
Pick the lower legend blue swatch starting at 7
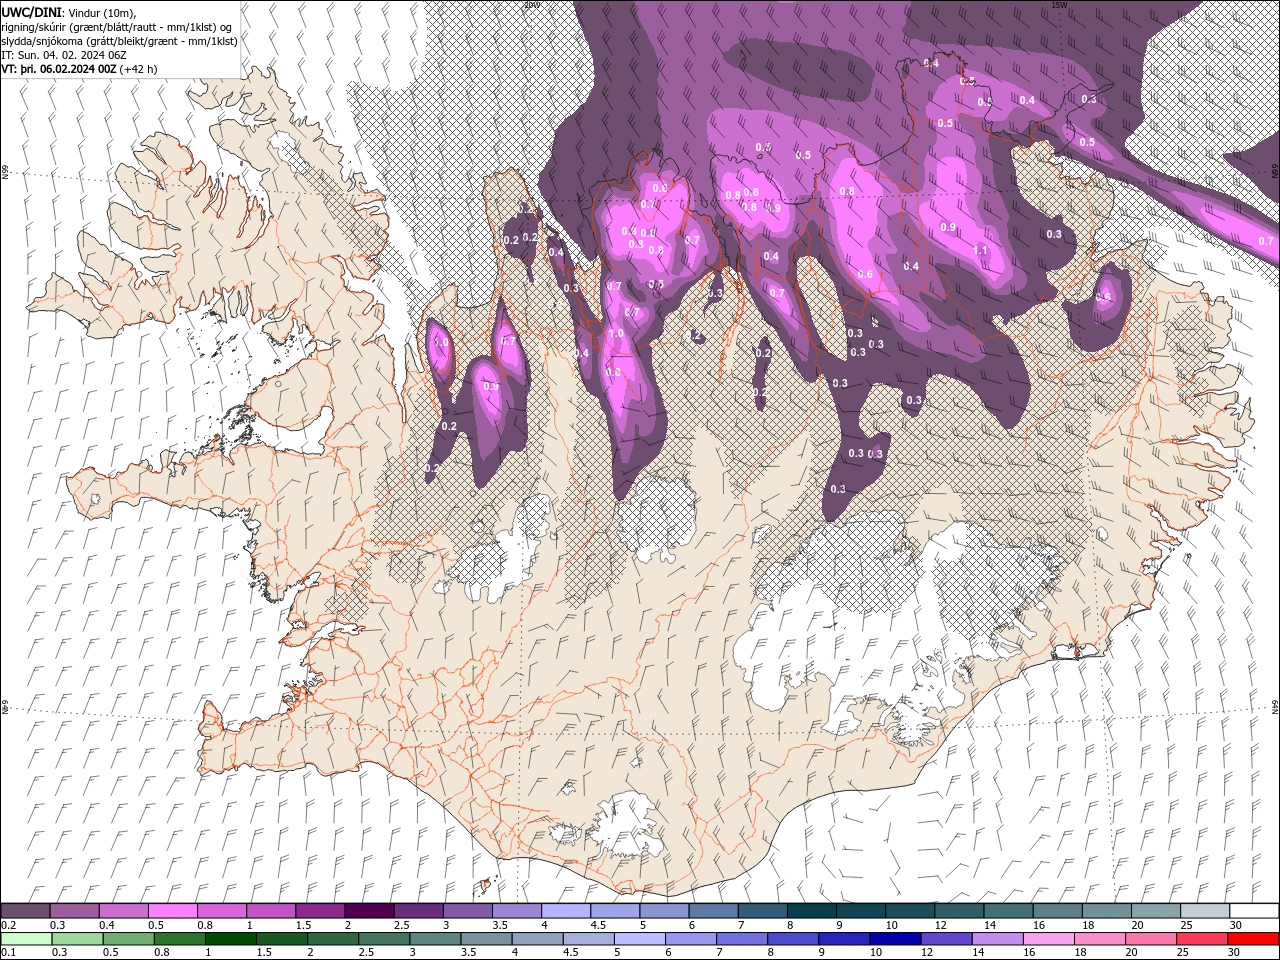coord(742,939)
